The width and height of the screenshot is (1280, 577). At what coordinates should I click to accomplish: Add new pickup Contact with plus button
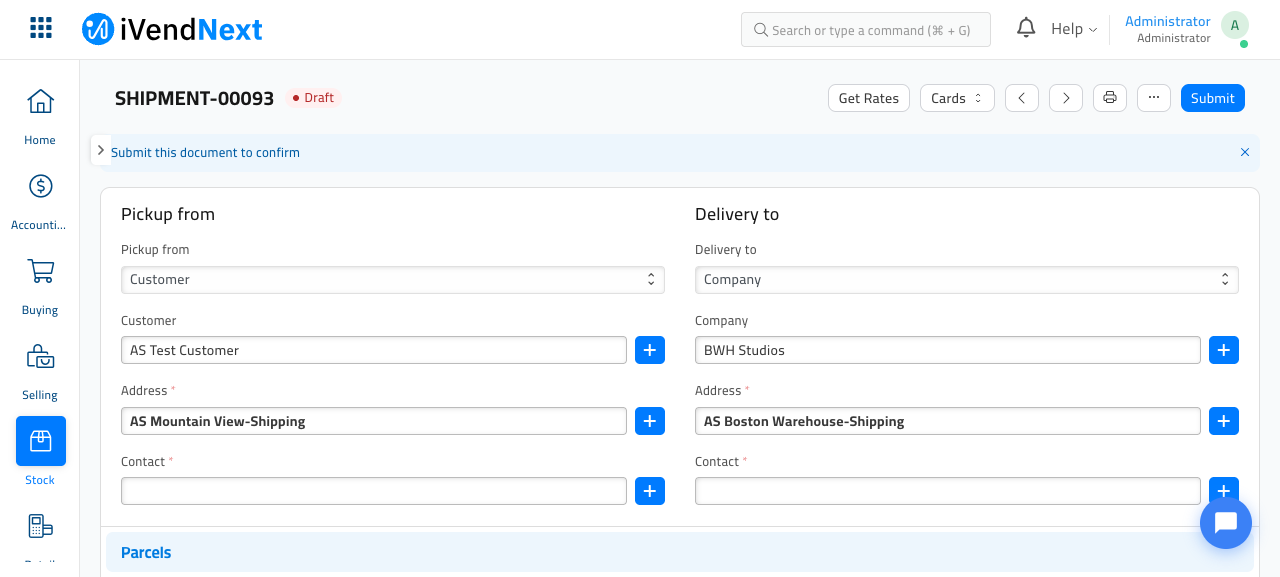650,491
